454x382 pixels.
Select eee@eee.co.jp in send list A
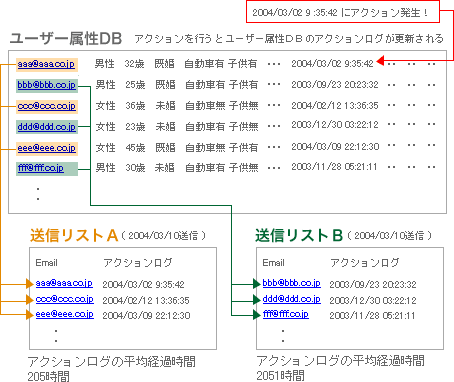pyautogui.click(x=65, y=314)
